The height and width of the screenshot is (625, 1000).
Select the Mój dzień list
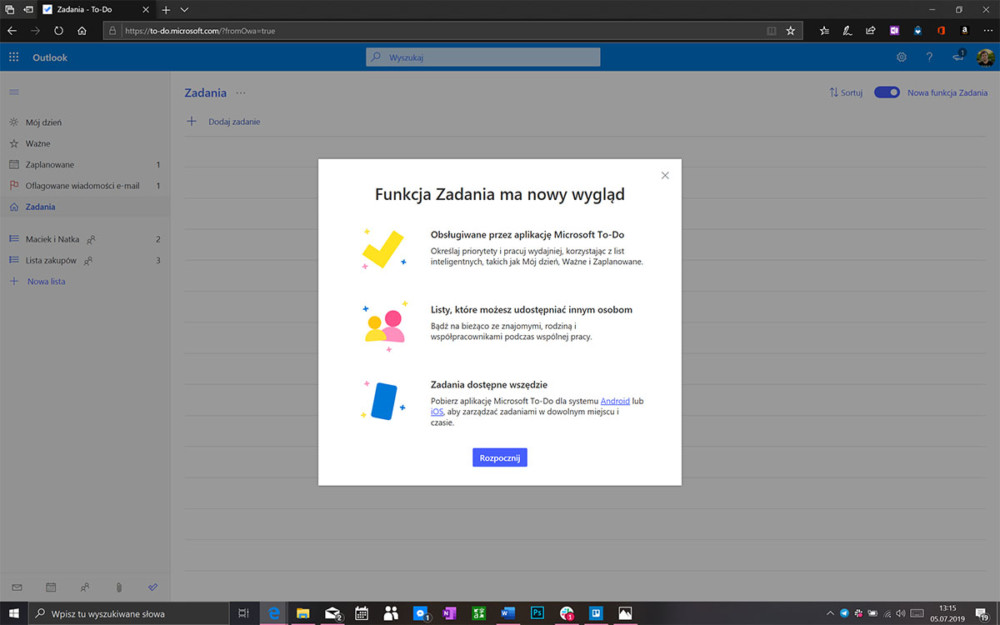[x=85, y=122]
